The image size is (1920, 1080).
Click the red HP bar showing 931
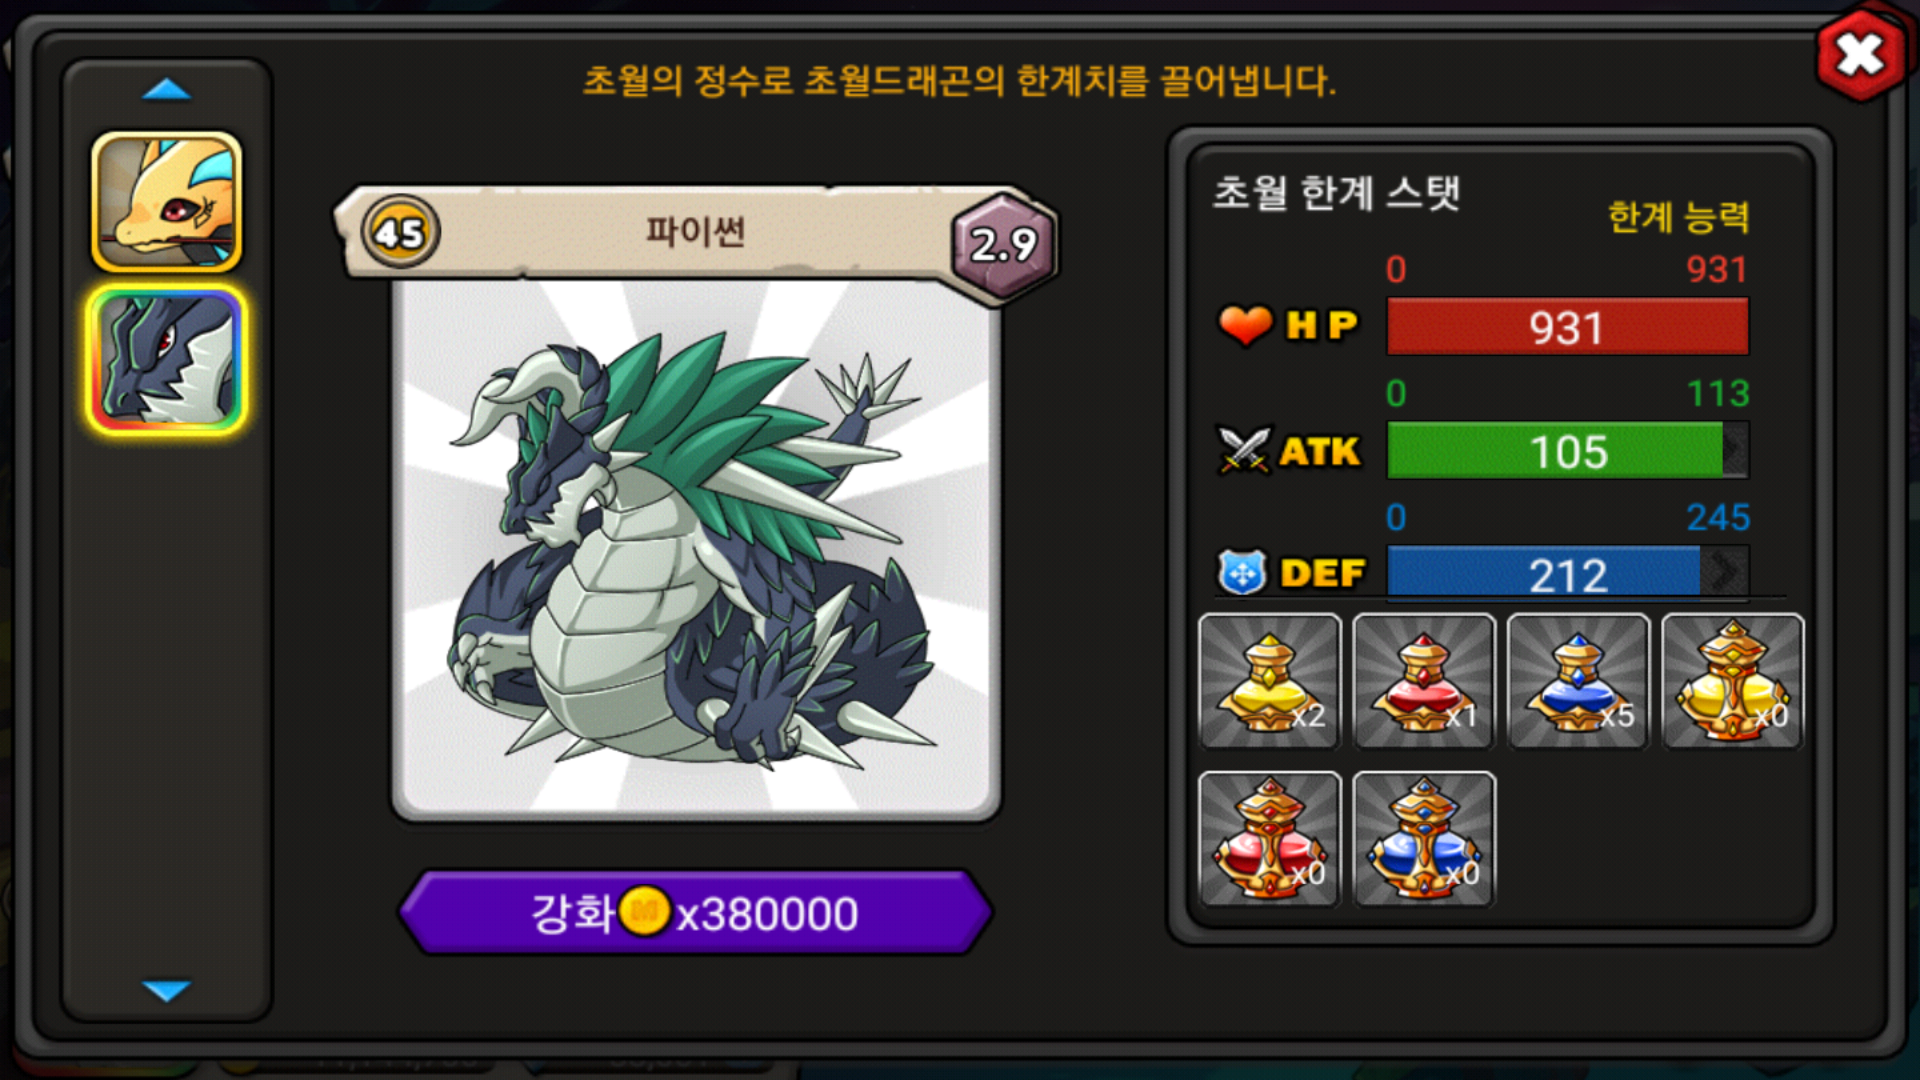point(1568,327)
